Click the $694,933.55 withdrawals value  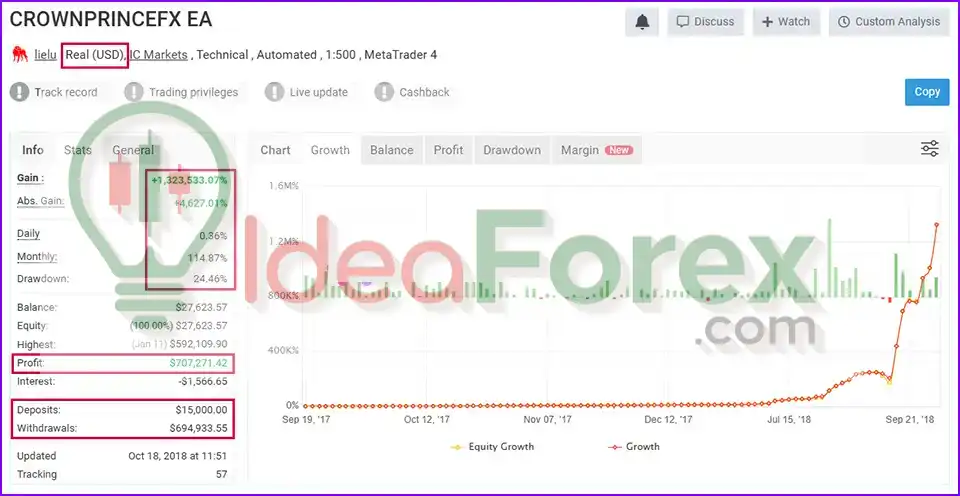198,429
